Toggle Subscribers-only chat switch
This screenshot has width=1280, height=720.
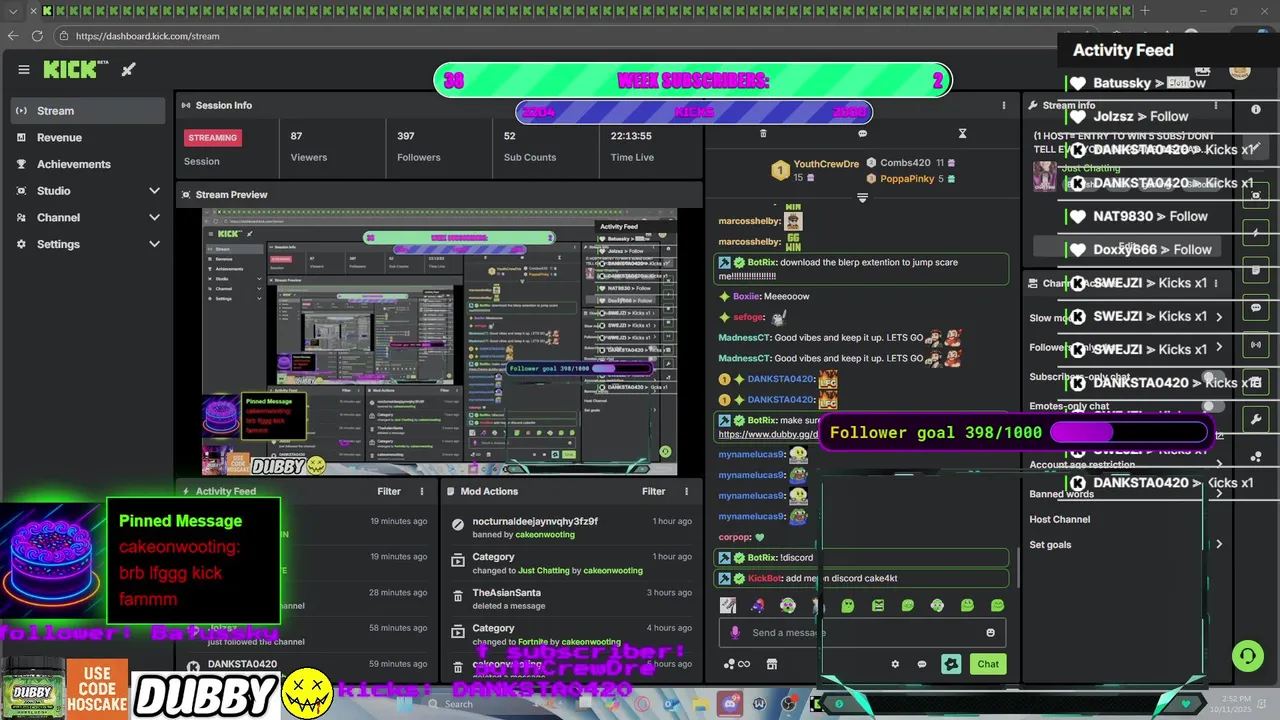1212,377
